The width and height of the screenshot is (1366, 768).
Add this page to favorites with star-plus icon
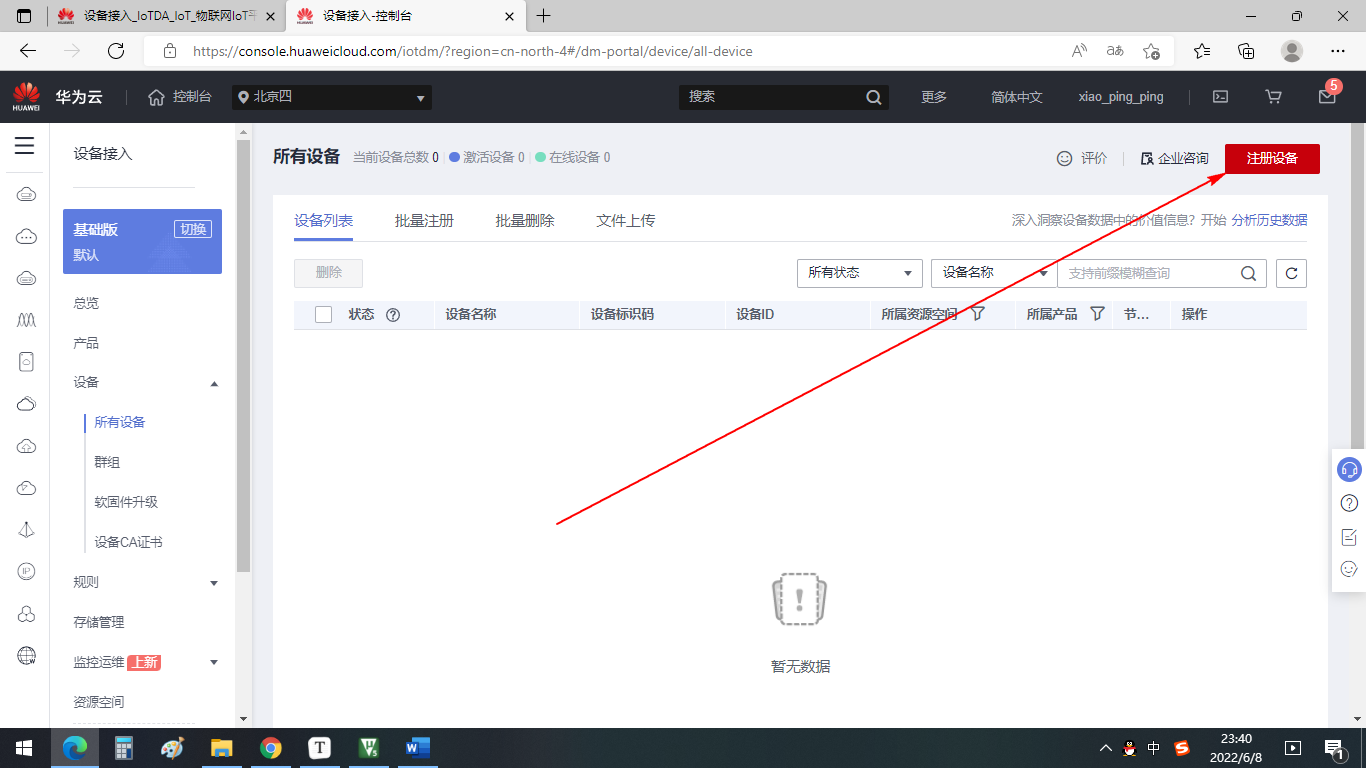coord(1151,51)
